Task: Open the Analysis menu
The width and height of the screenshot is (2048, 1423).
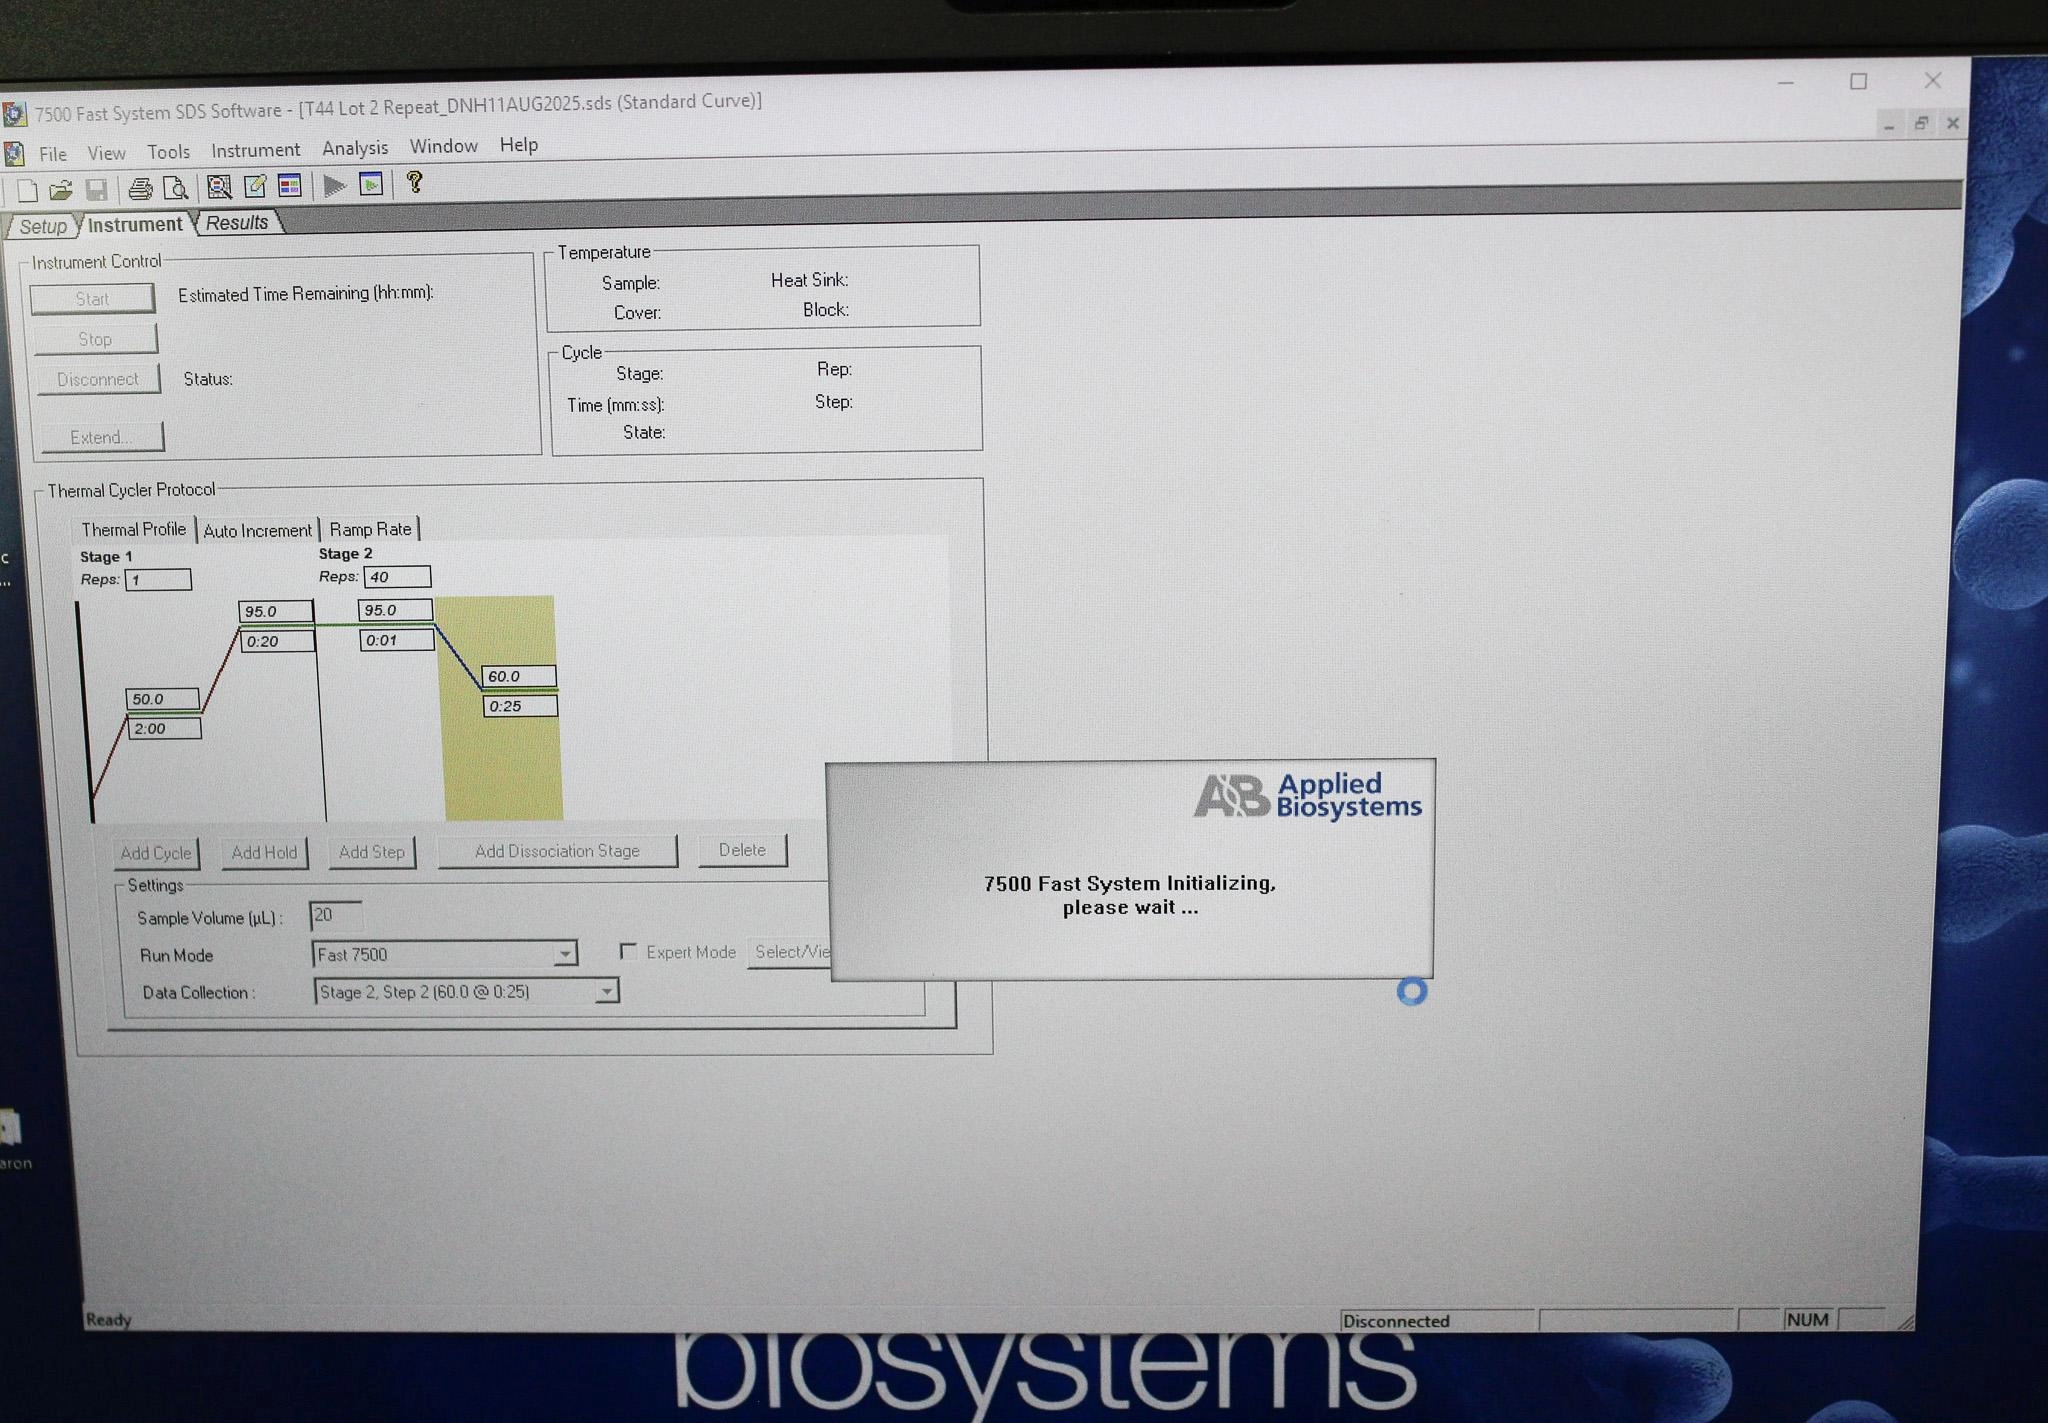Action: (354, 148)
